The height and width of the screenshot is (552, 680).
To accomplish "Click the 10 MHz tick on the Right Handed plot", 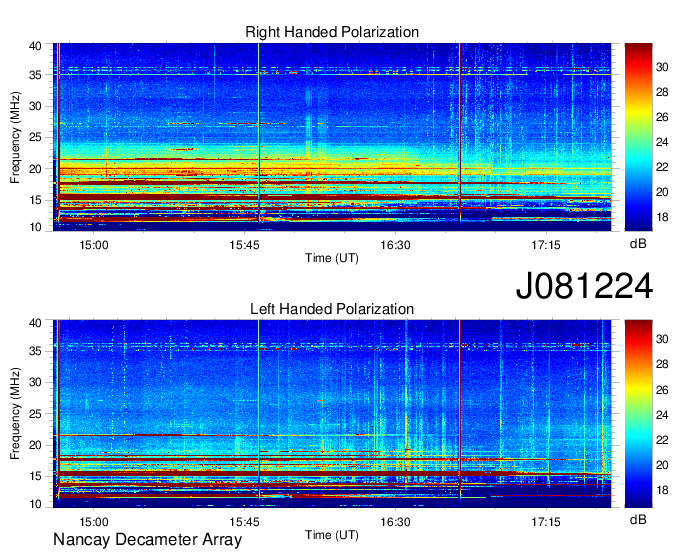I will point(35,227).
